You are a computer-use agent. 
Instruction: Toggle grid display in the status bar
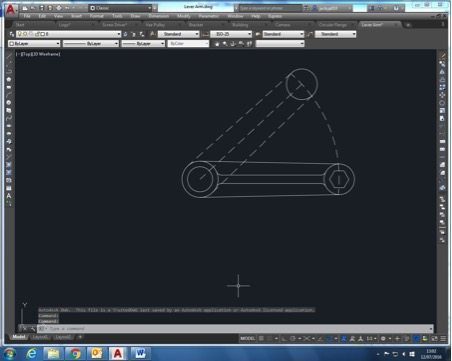coord(261,339)
